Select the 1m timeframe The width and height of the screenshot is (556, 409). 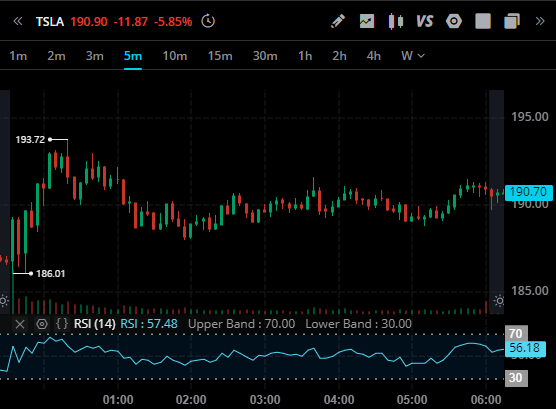click(x=18, y=56)
